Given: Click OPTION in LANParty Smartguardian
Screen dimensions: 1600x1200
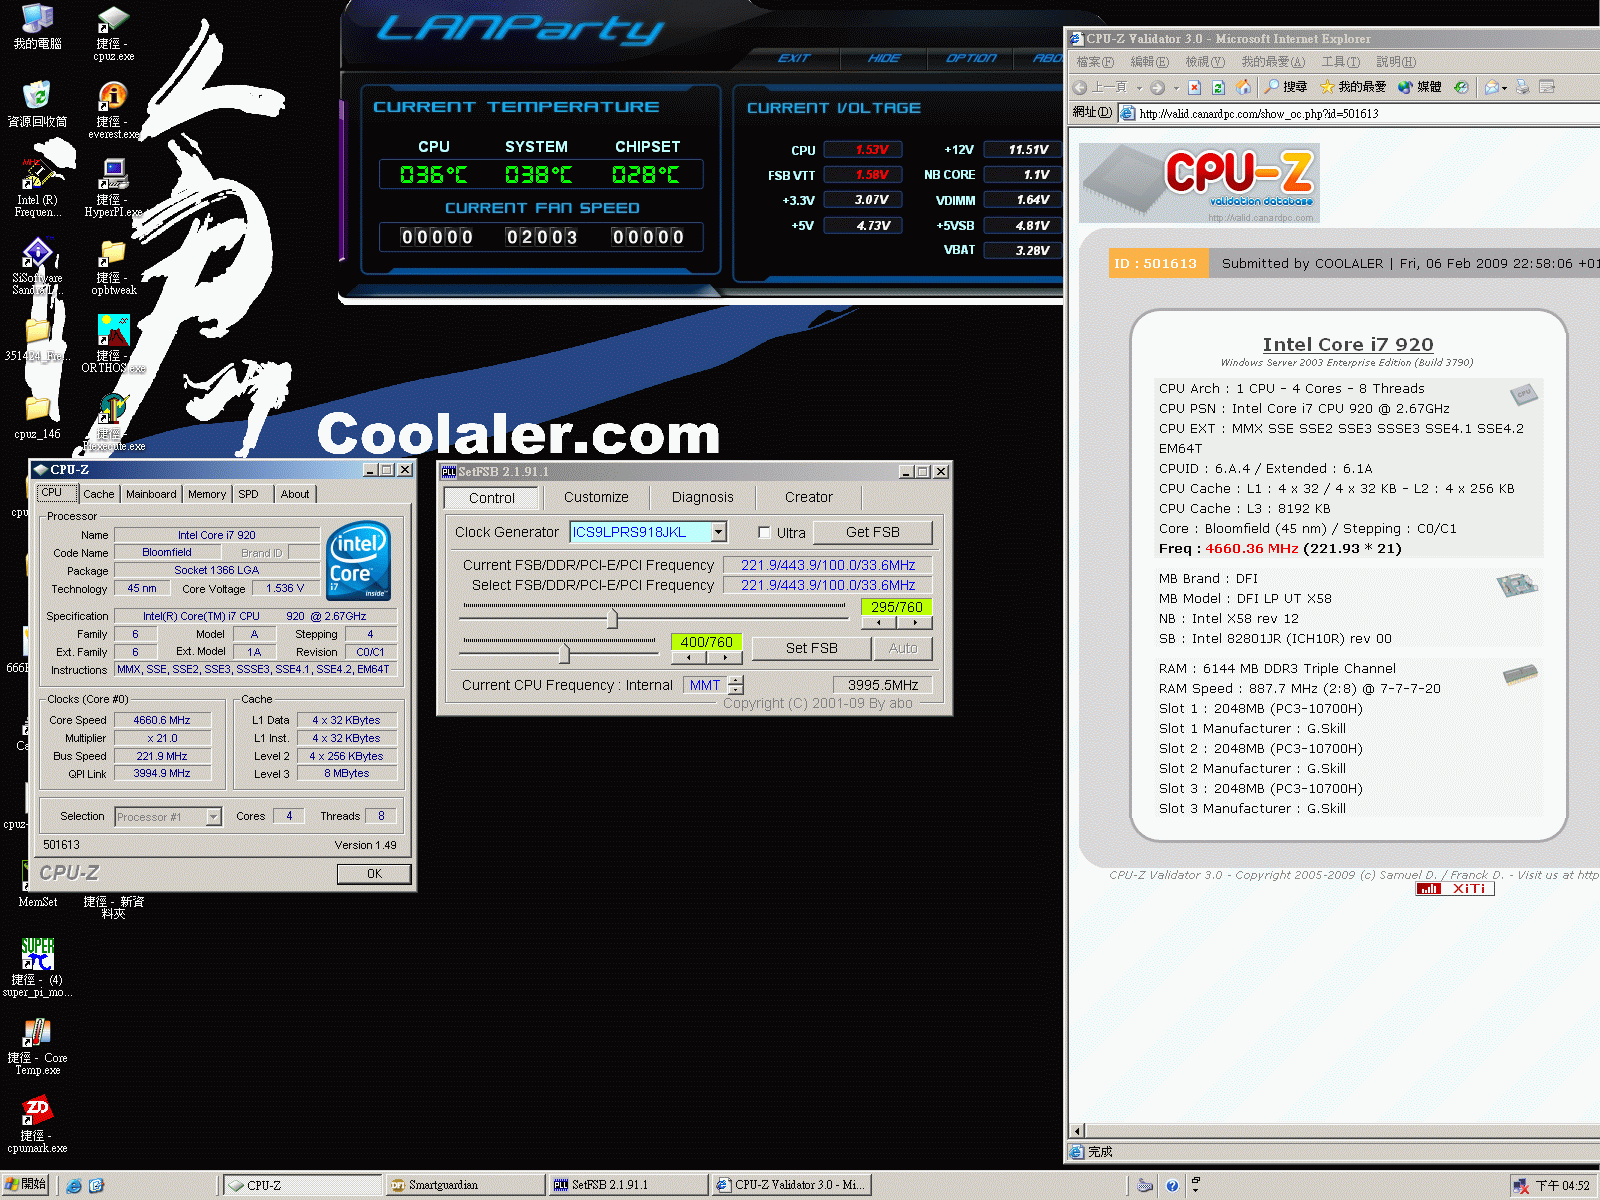Looking at the screenshot, I should click(971, 58).
